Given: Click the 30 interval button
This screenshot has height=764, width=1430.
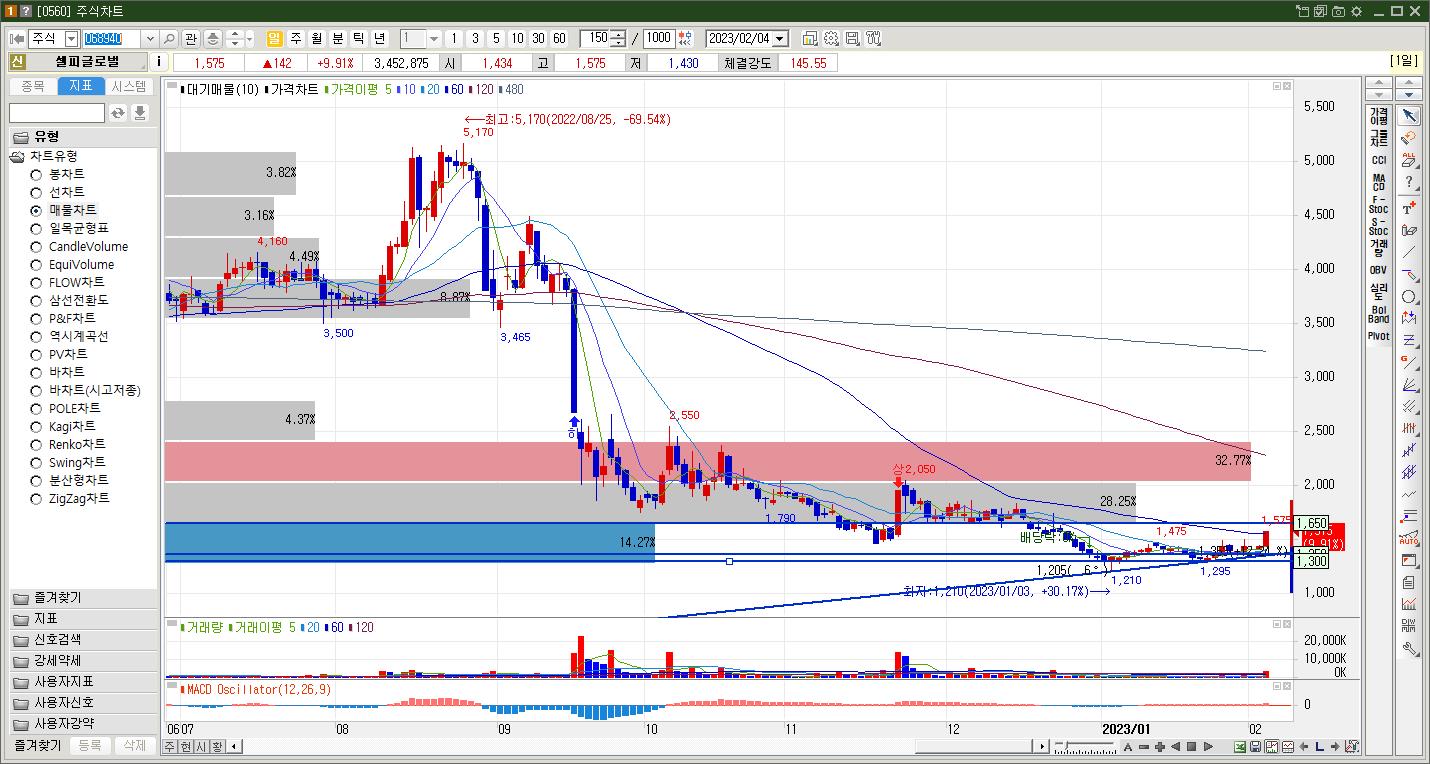Looking at the screenshot, I should click(x=538, y=38).
